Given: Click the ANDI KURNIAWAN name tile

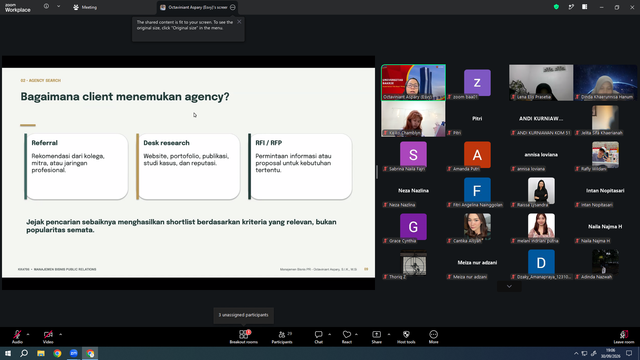Looking at the screenshot, I should pos(541,119).
